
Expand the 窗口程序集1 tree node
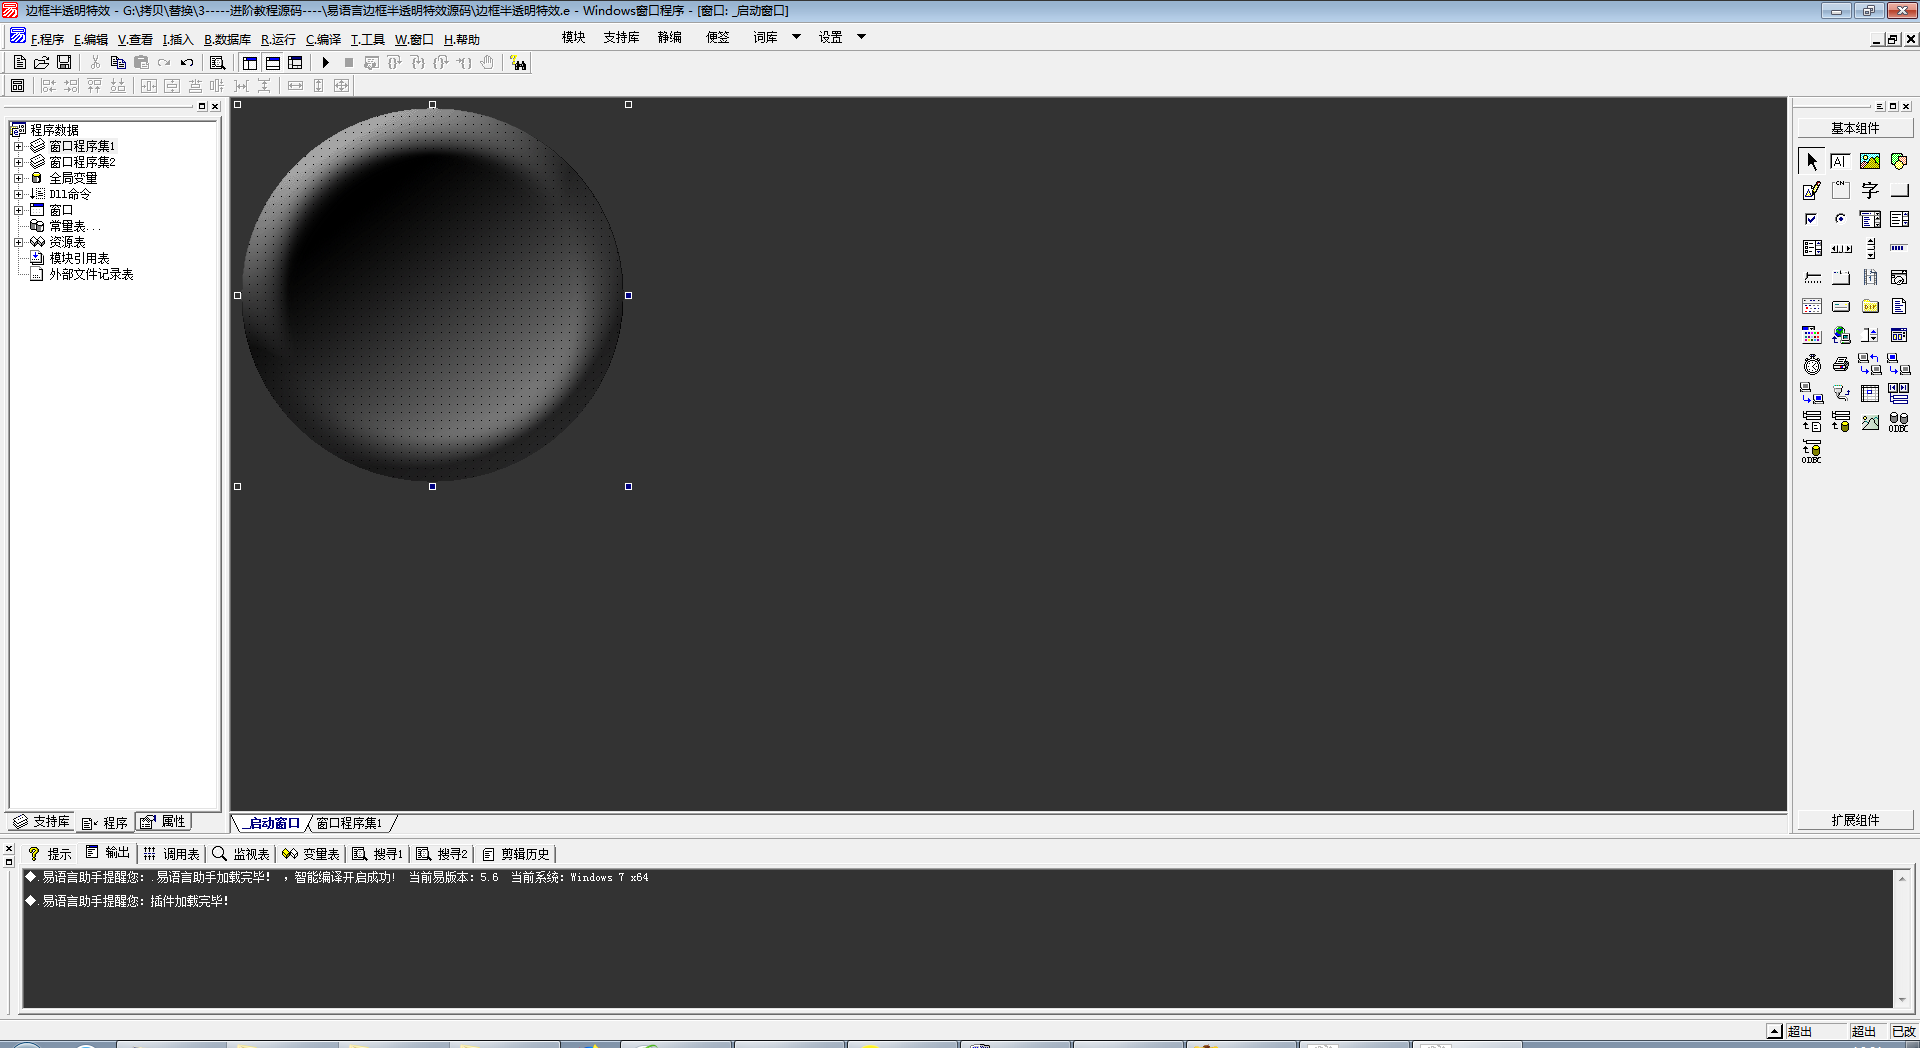click(18, 146)
